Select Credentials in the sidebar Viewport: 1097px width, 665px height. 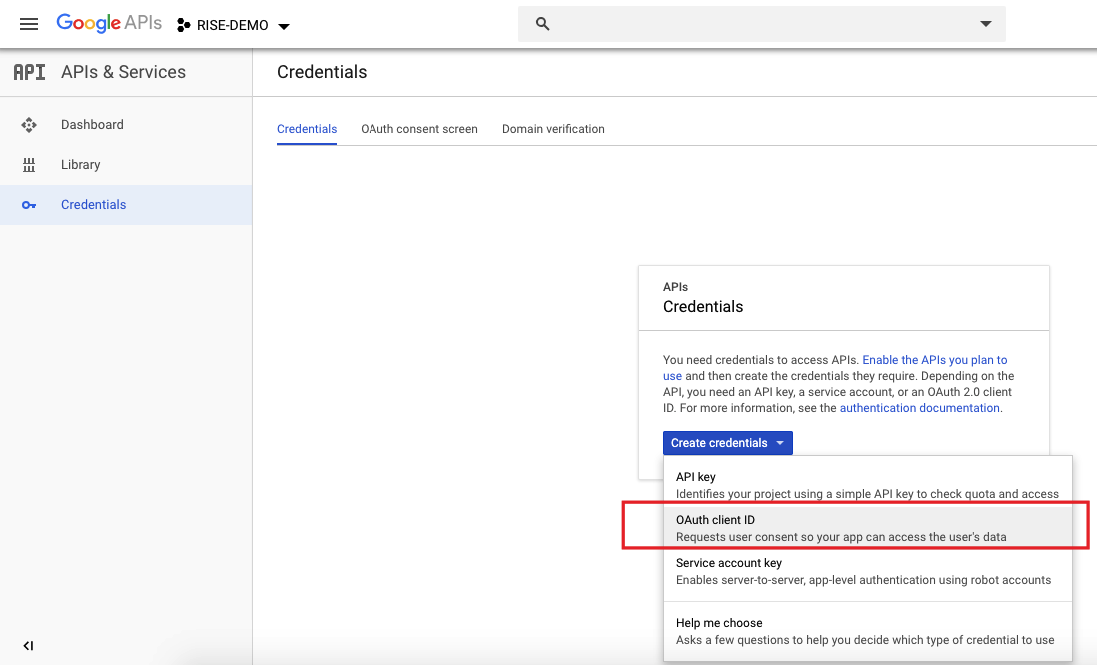(x=126, y=205)
